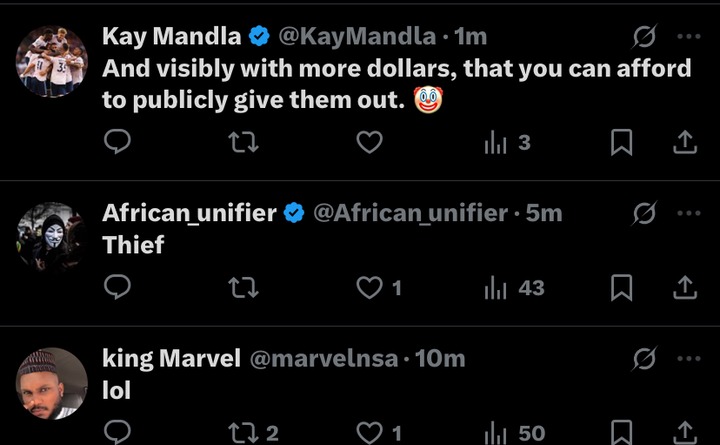The image size is (720, 445).
Task: Open more options on African_unifier's tweet
Action: coord(689,213)
